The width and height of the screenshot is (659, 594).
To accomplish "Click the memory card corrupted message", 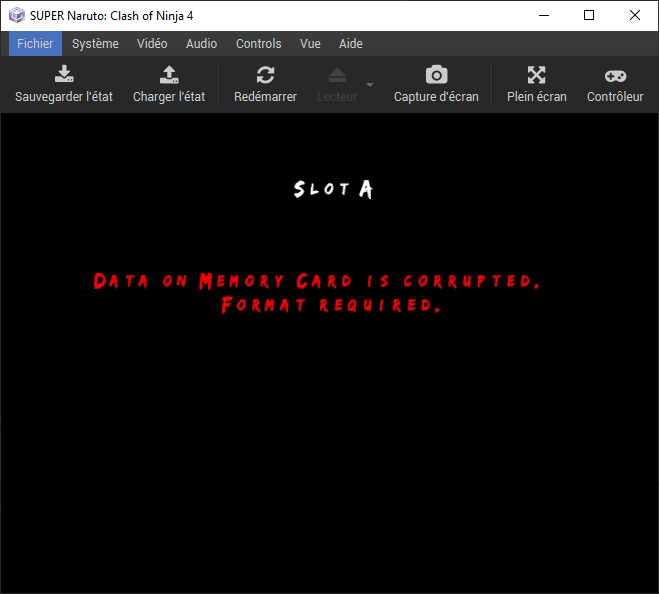I will (x=318, y=292).
